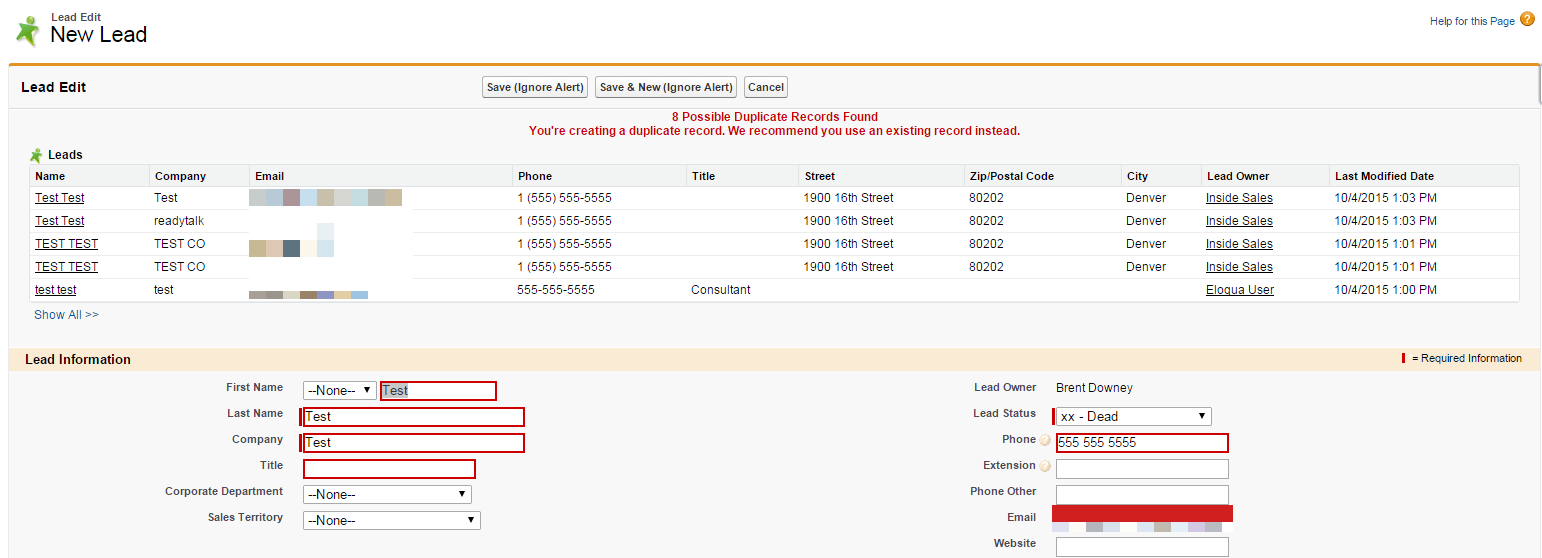
Task: Click the Phone field help icon
Action: coord(1045,441)
